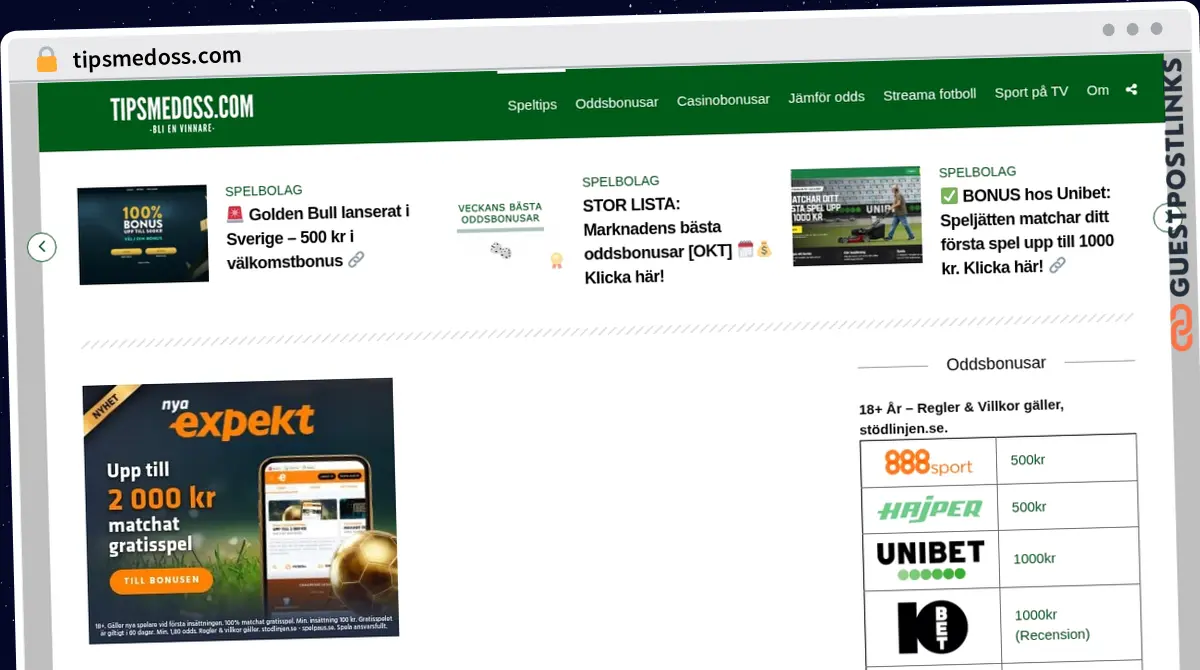Click the SPELBOLAG category above Unibet bonus
The width and height of the screenshot is (1200, 670).
(x=977, y=172)
